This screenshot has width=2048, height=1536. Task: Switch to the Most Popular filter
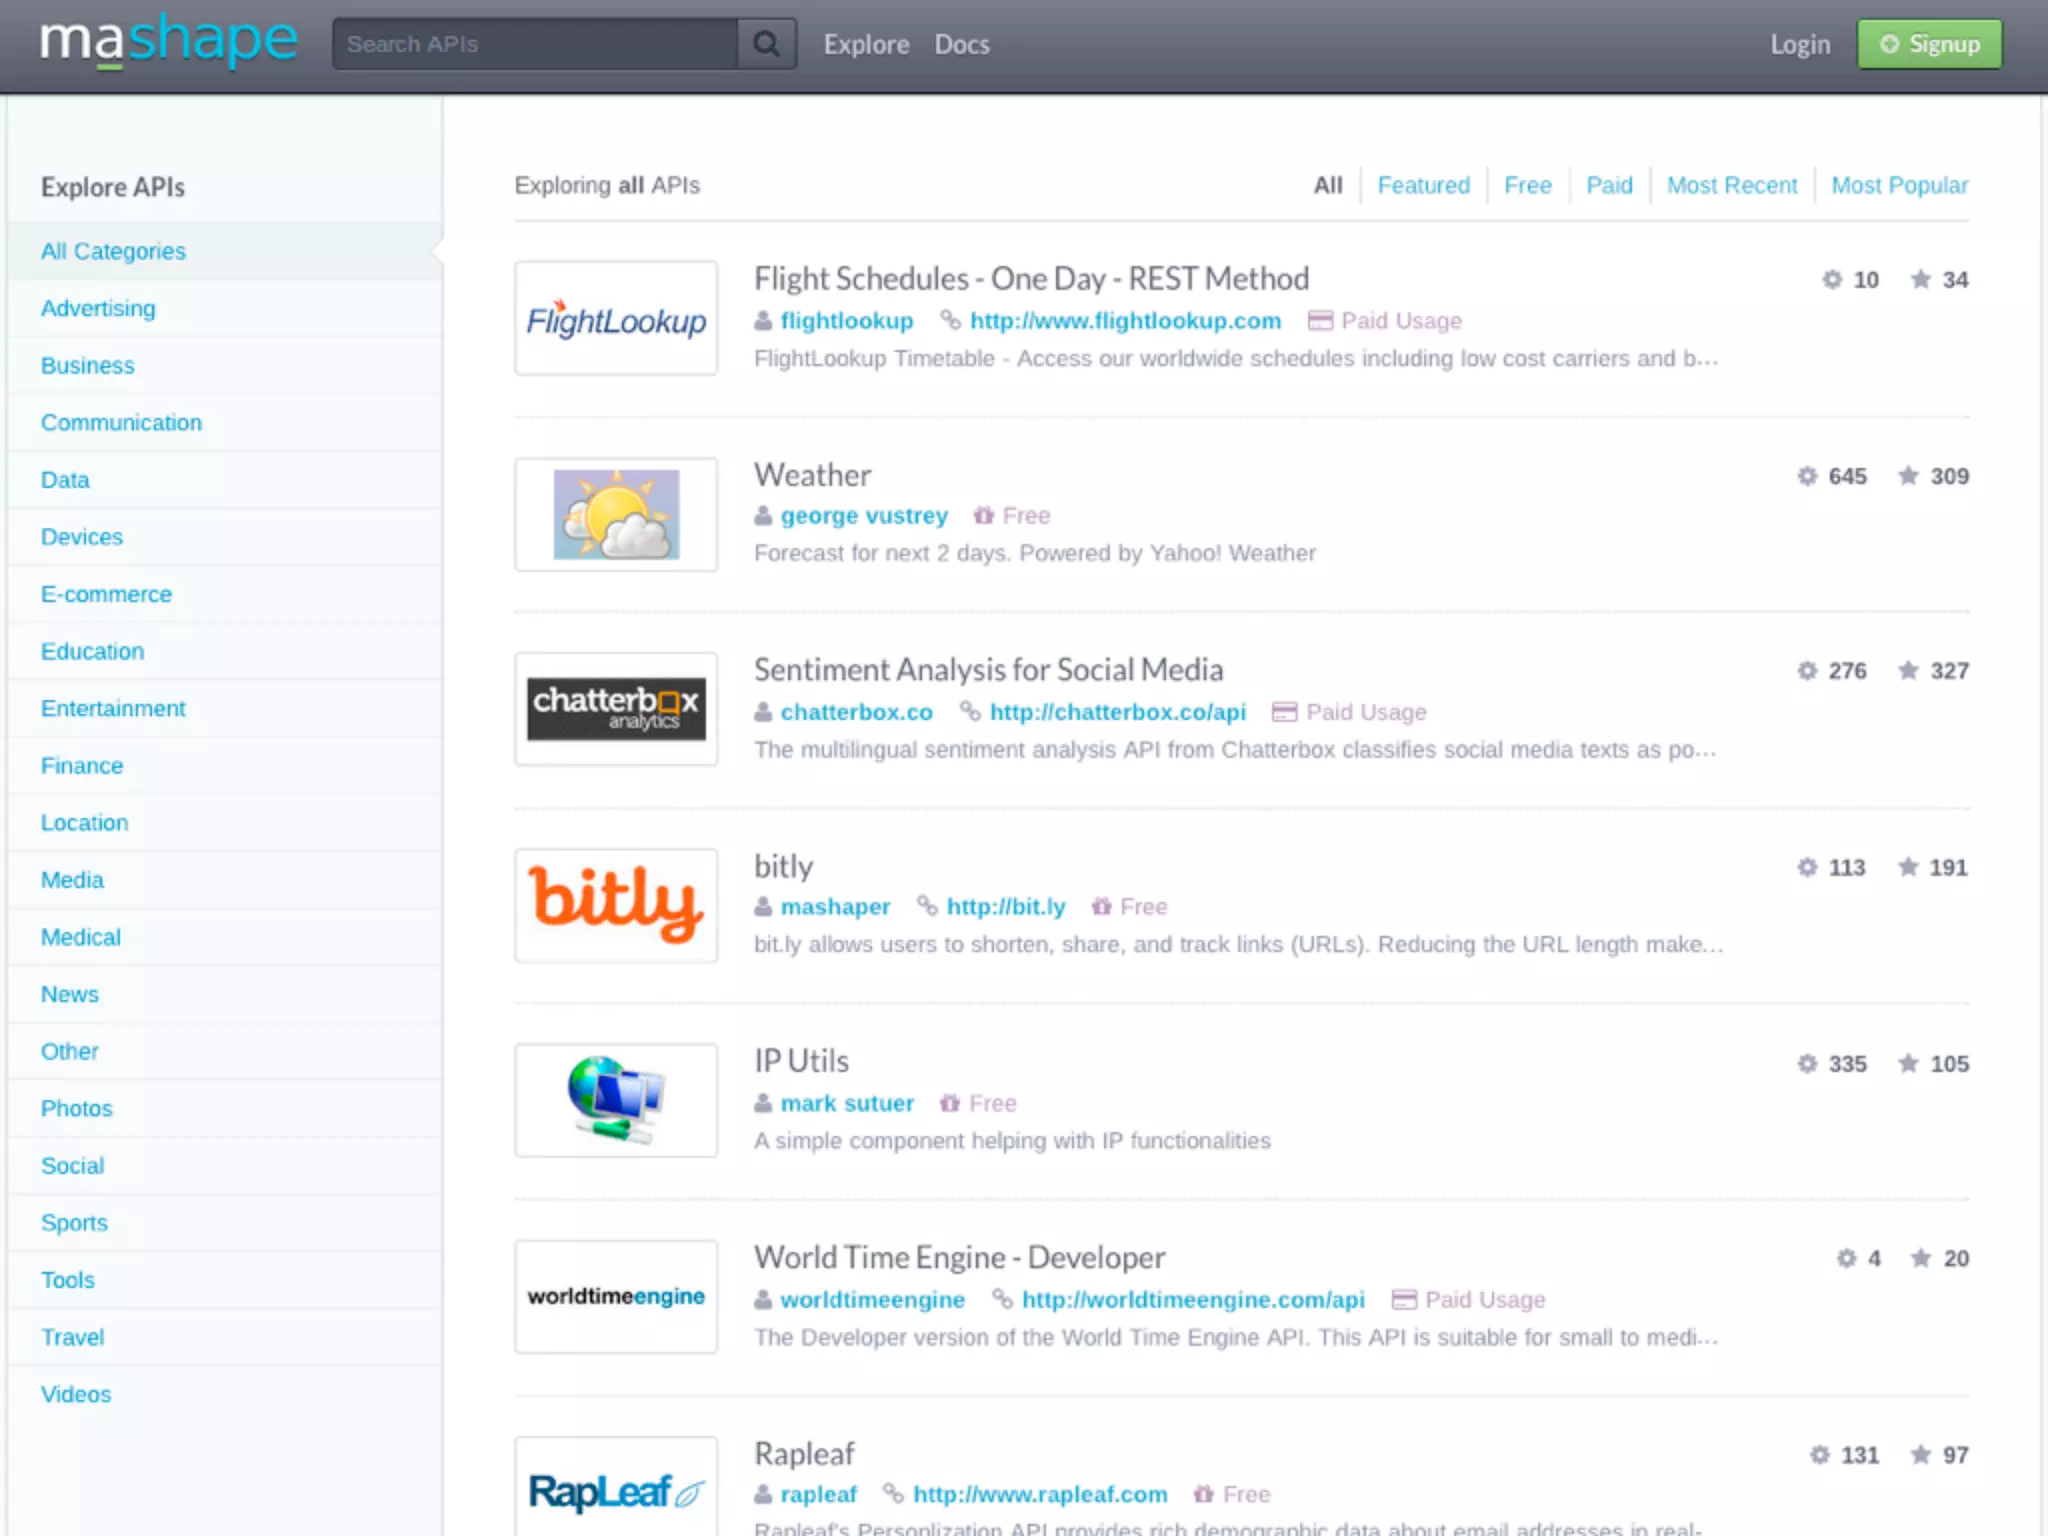(1899, 186)
